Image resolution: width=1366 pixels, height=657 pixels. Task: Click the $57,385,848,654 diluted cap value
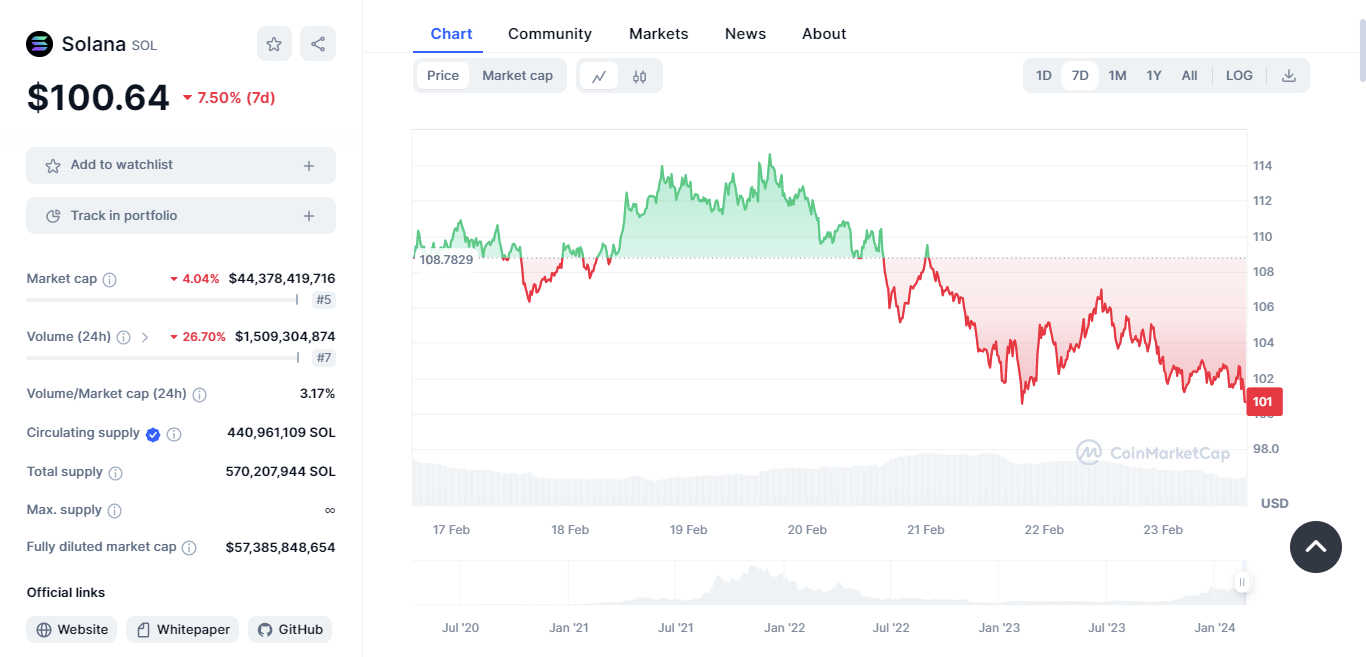280,548
